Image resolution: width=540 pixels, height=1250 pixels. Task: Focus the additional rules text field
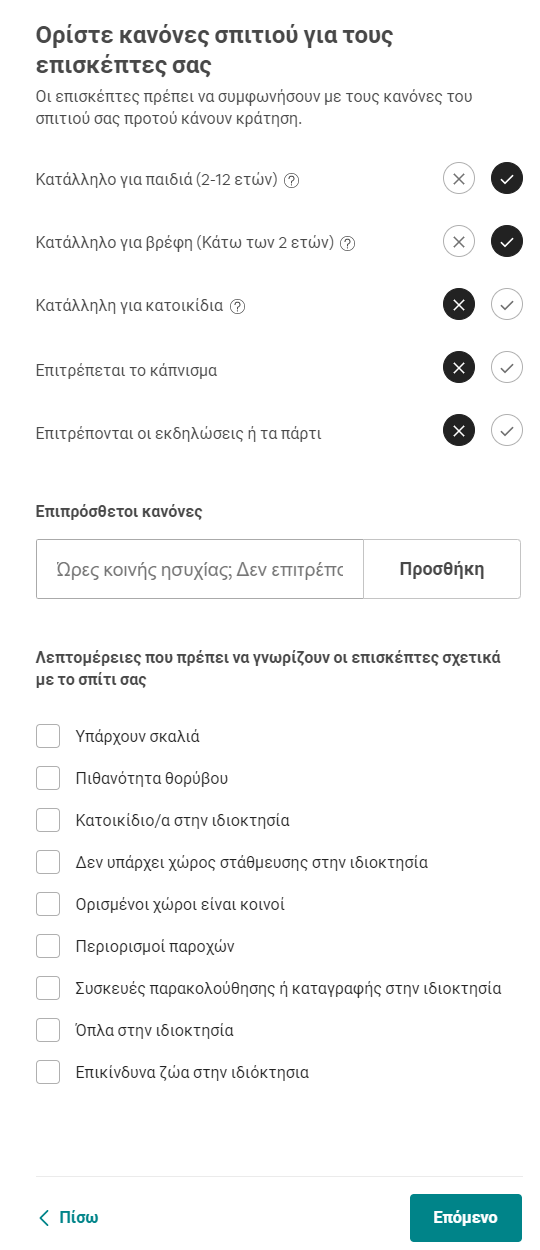(200, 569)
